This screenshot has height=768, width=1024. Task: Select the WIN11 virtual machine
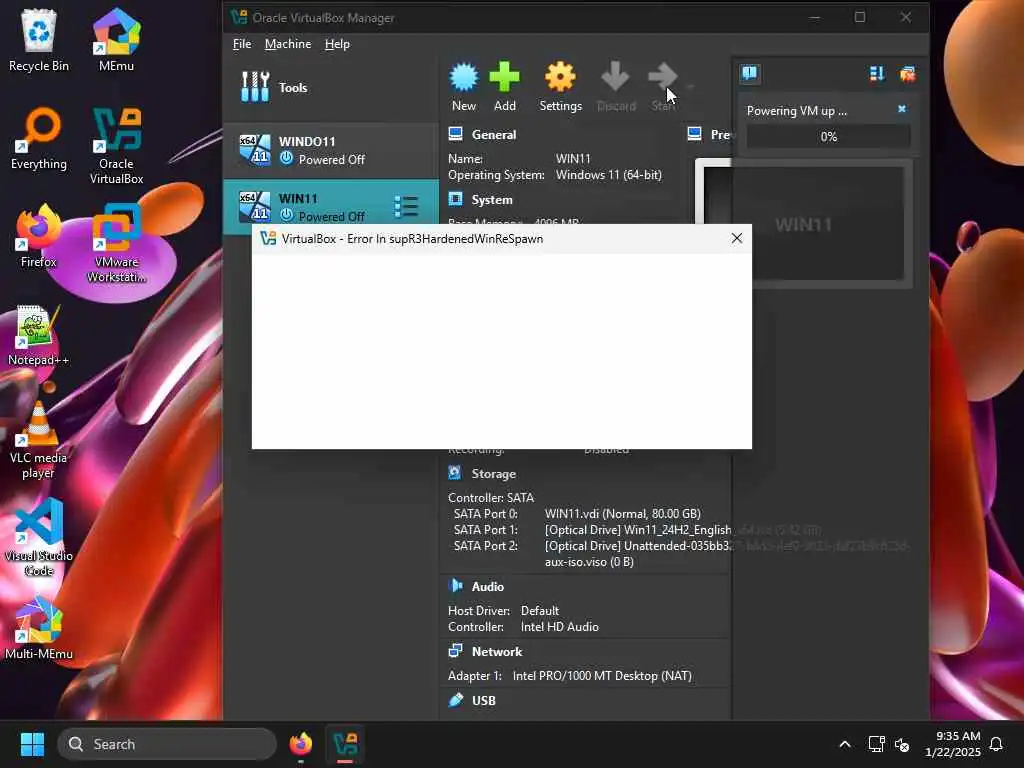331,207
